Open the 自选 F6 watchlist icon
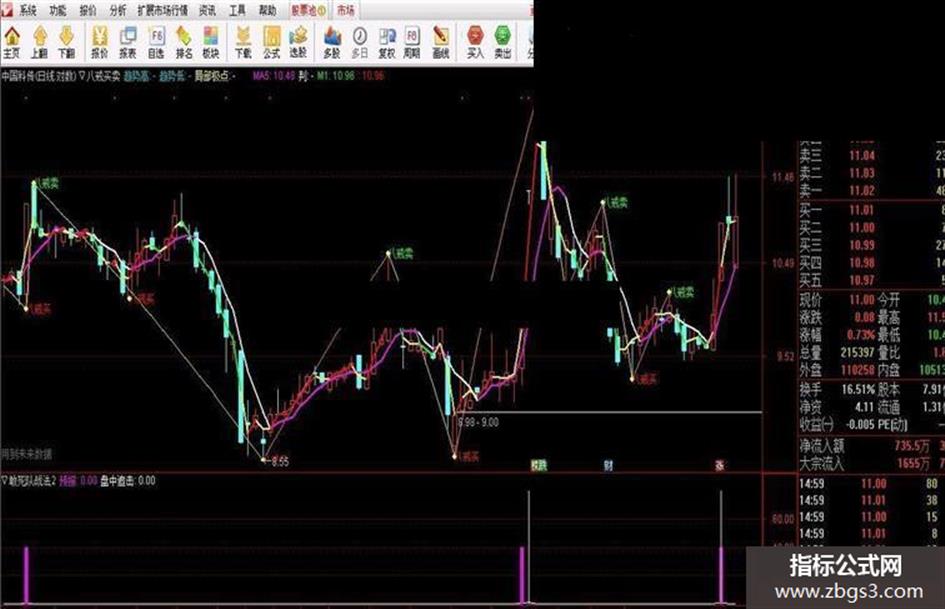Image resolution: width=945 pixels, height=609 pixels. [156, 43]
